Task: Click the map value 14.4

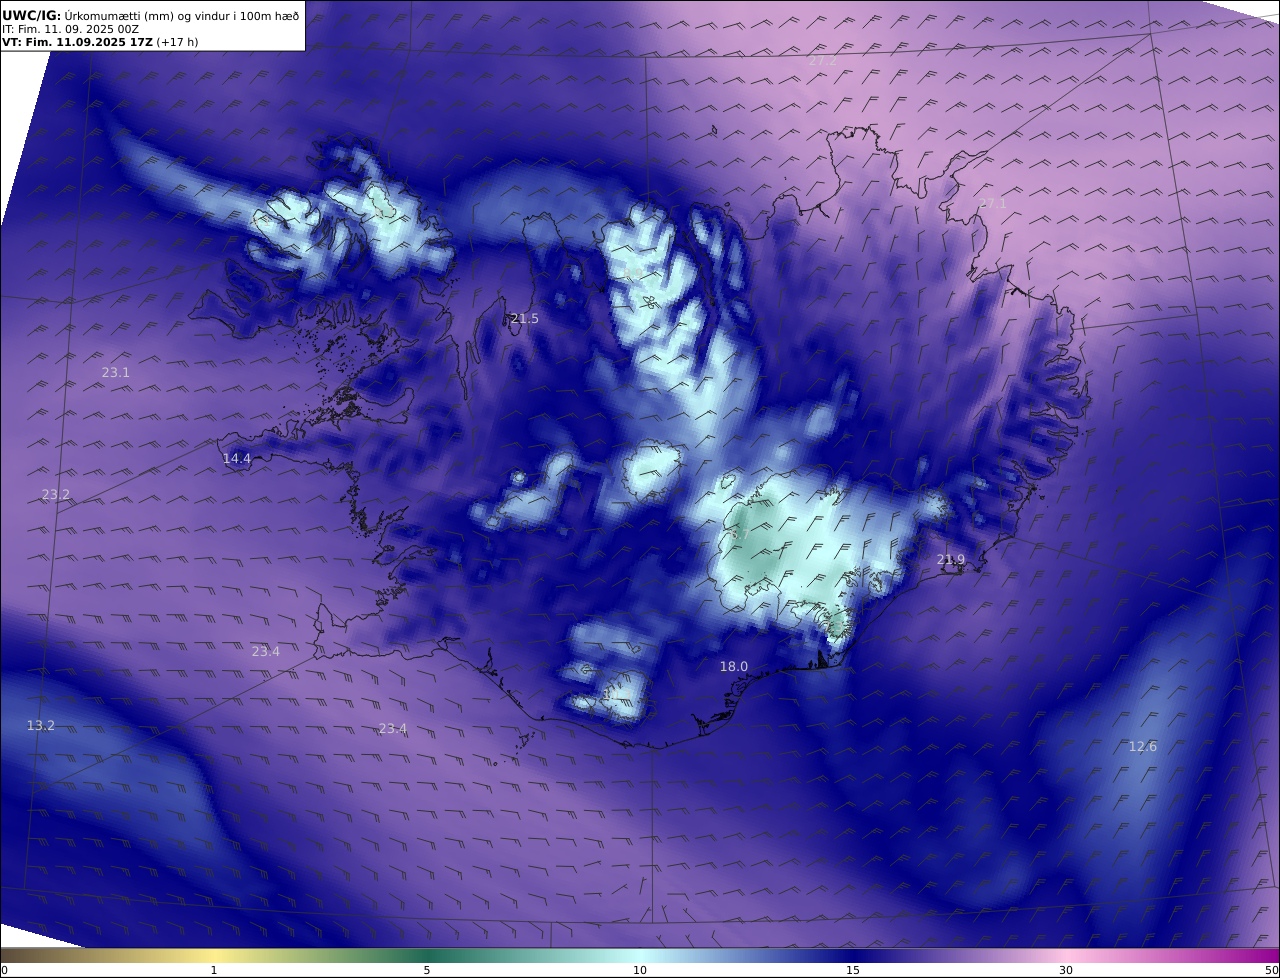Action: tap(237, 459)
